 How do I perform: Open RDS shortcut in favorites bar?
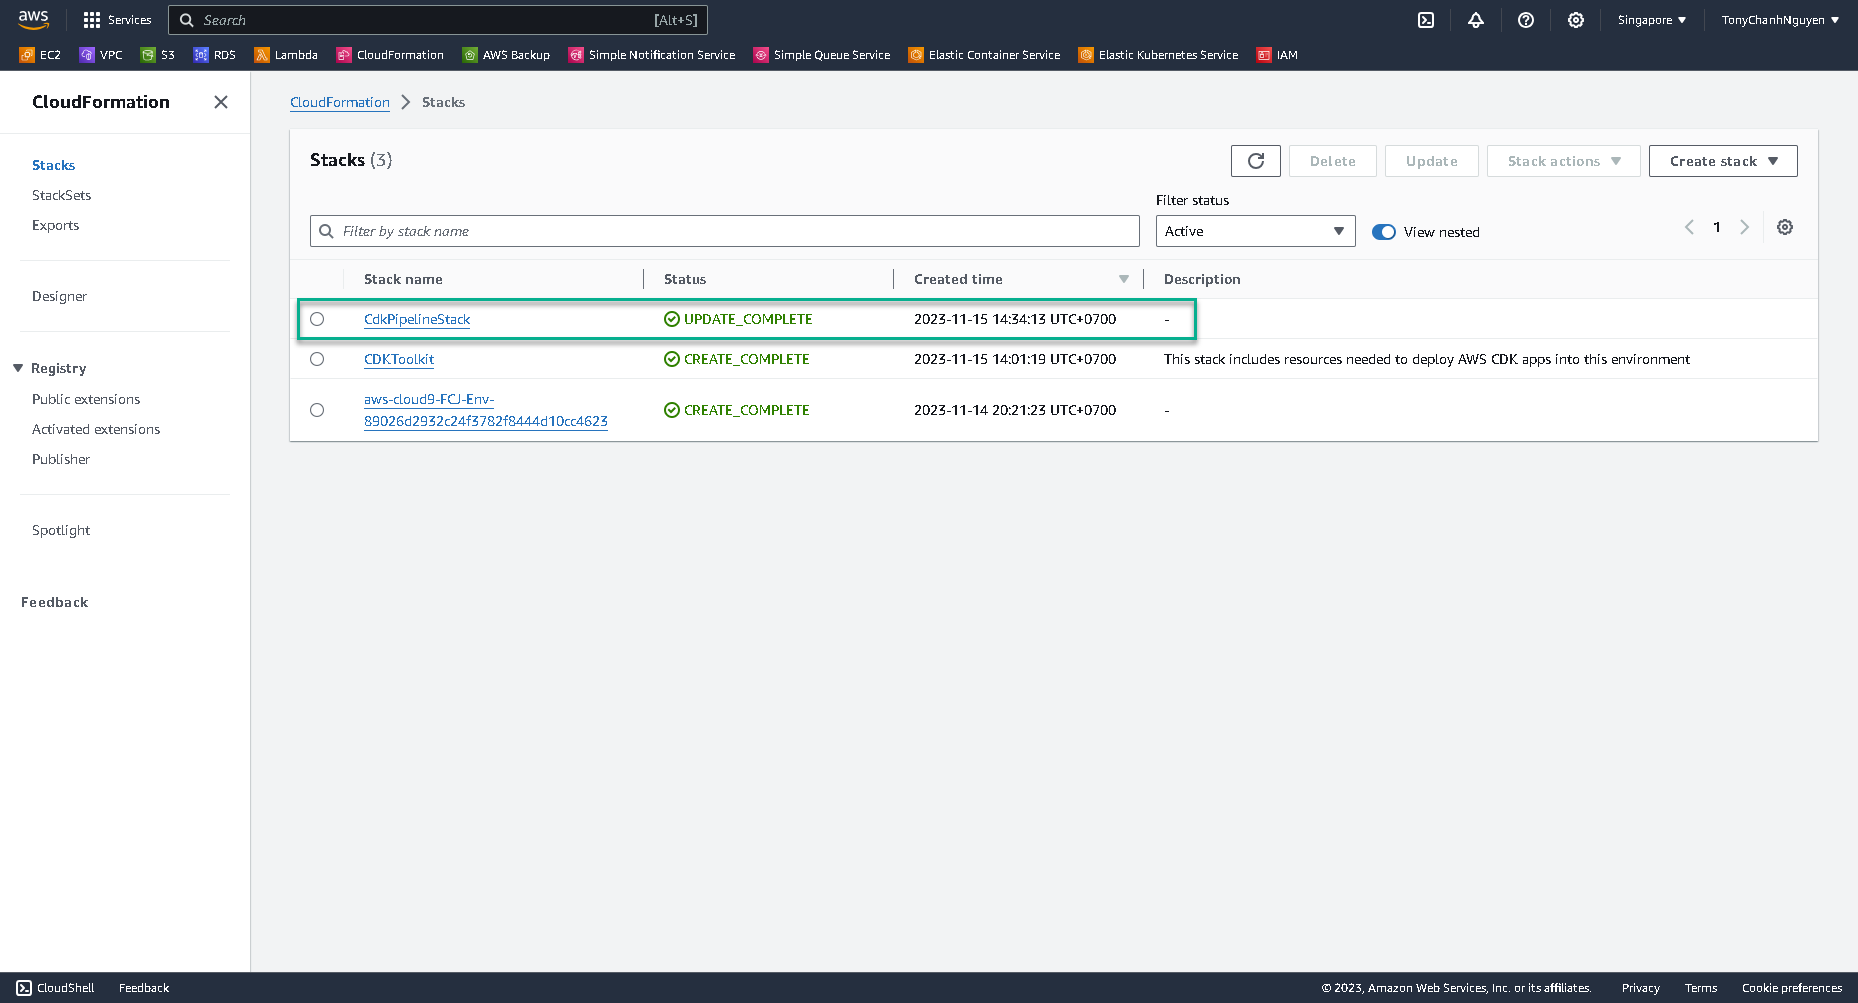pos(215,55)
